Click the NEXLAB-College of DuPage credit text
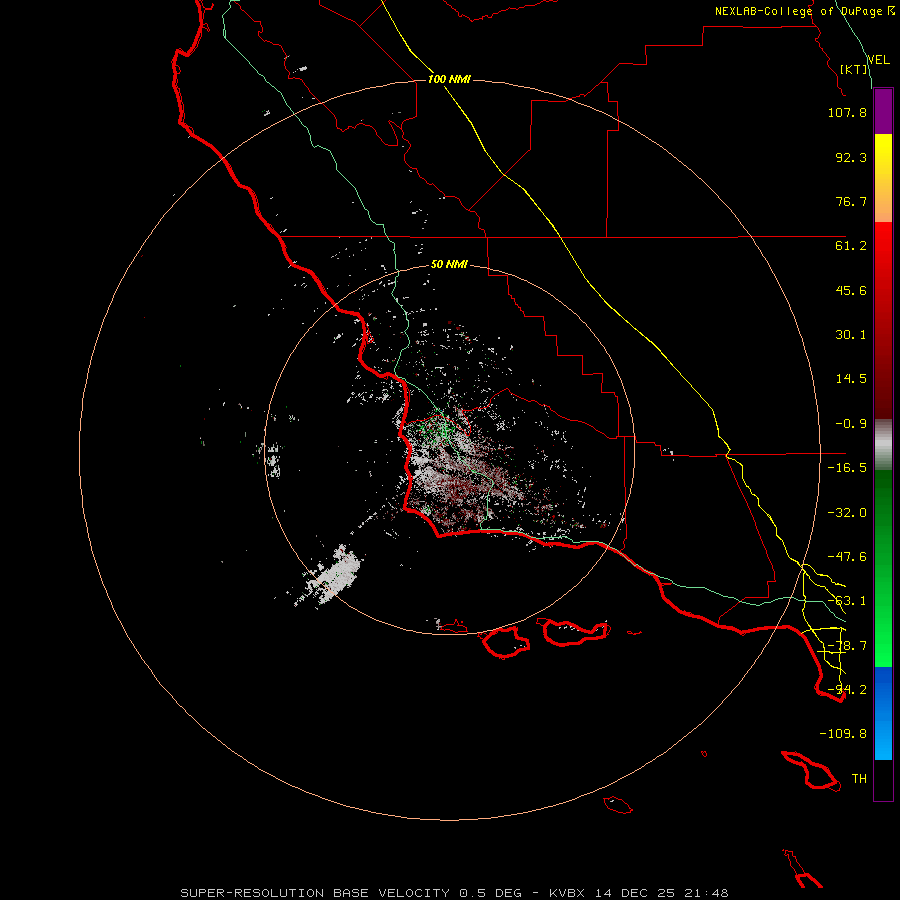This screenshot has width=900, height=900. pyautogui.click(x=805, y=11)
